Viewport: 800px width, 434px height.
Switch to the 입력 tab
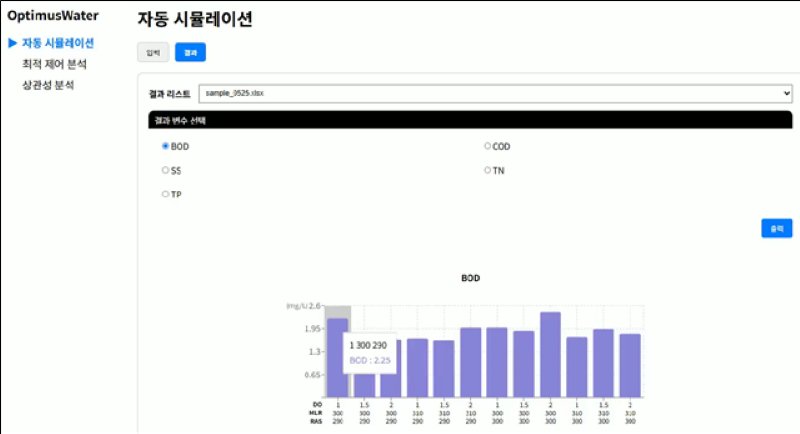(x=152, y=53)
